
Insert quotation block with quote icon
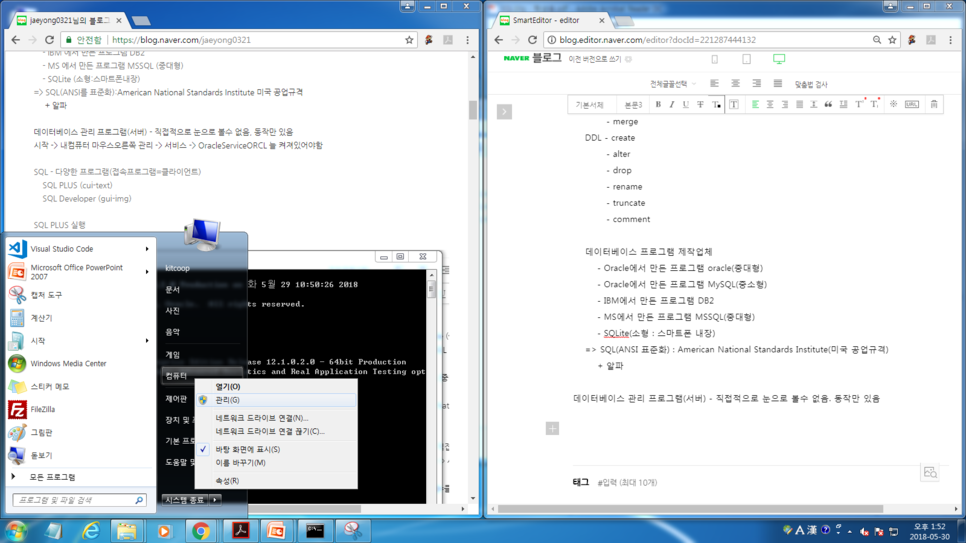click(x=829, y=105)
